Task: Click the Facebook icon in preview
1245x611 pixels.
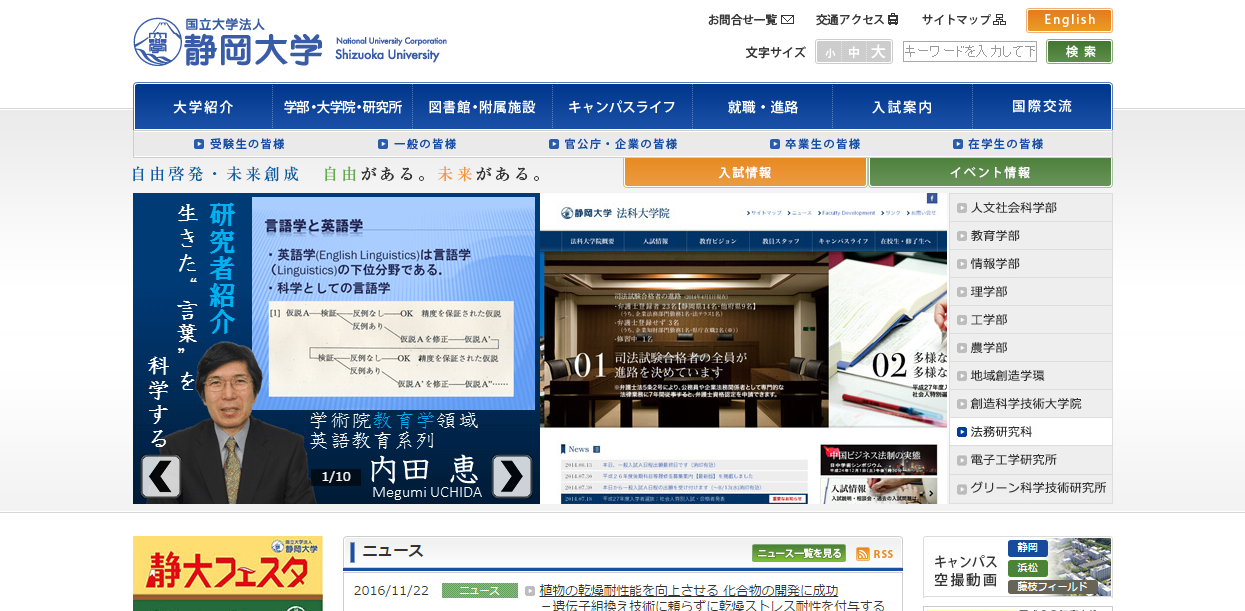Action: pos(932,198)
